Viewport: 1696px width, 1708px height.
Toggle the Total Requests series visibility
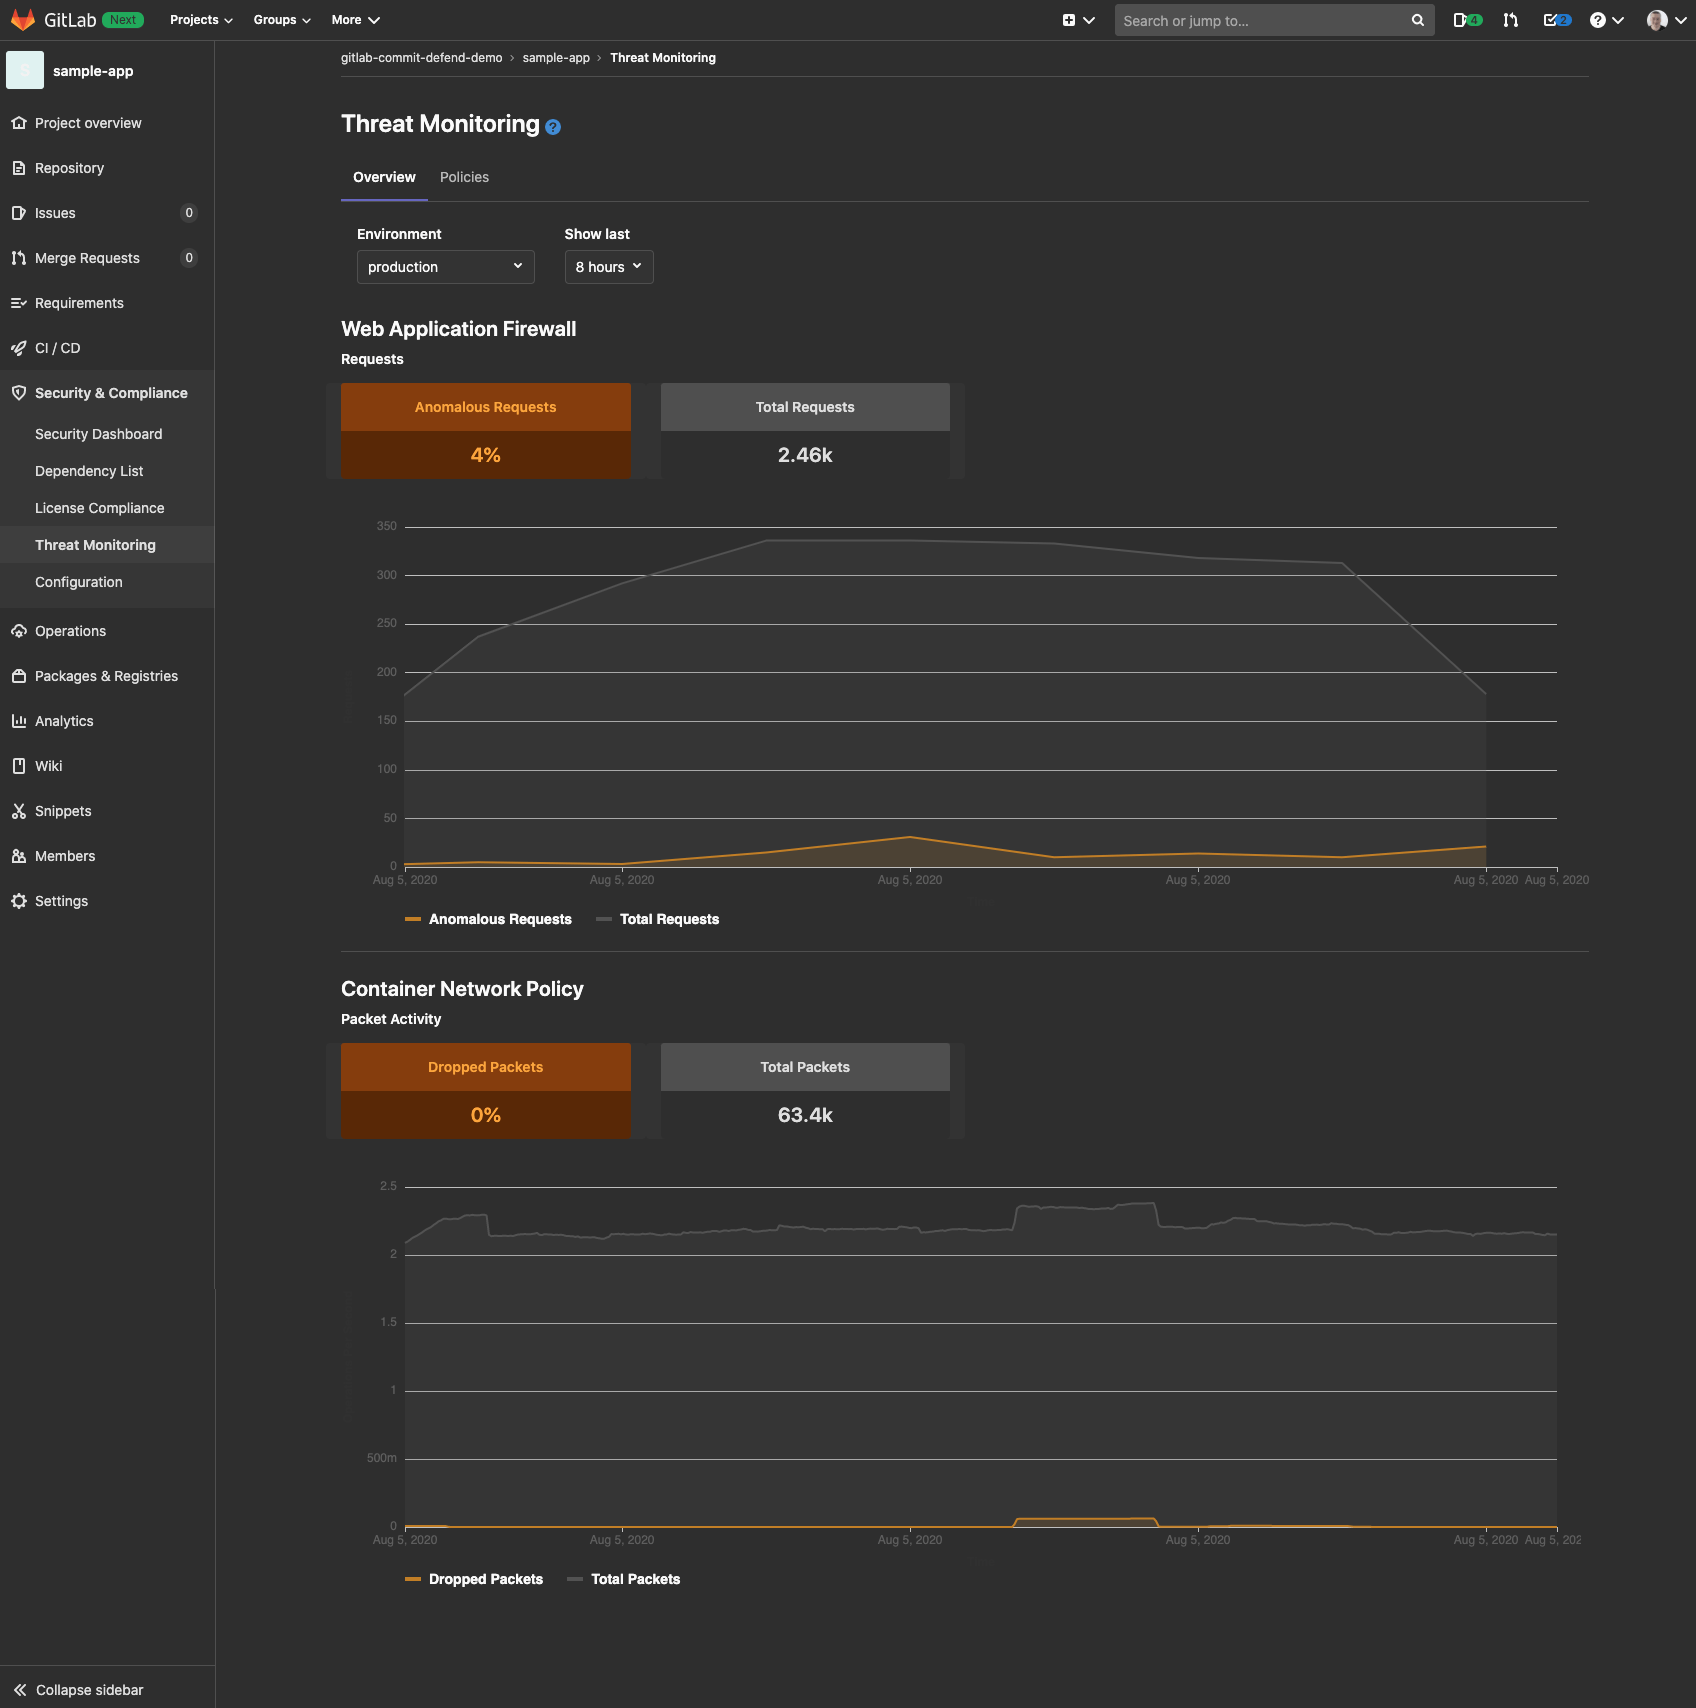click(x=659, y=919)
